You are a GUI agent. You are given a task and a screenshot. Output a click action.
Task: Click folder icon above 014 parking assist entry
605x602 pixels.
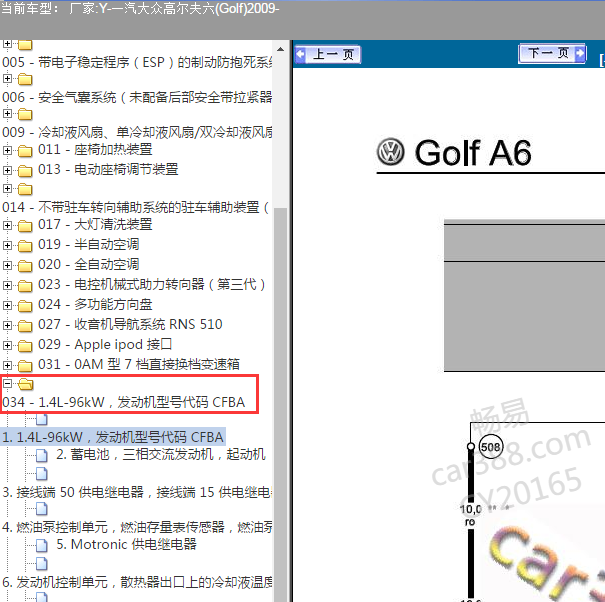point(25,189)
